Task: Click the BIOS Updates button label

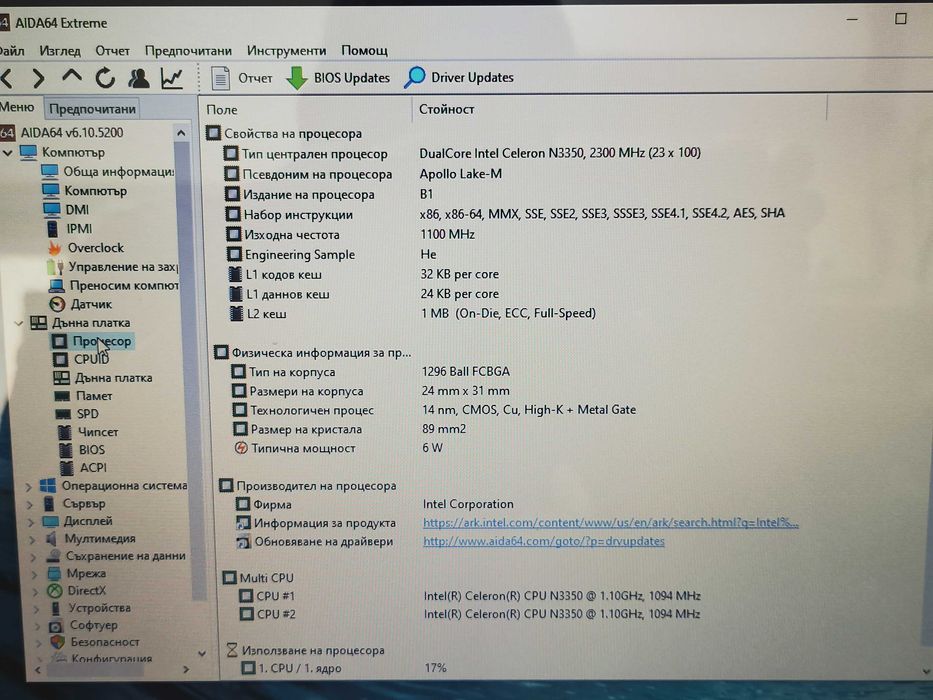Action: [x=352, y=78]
